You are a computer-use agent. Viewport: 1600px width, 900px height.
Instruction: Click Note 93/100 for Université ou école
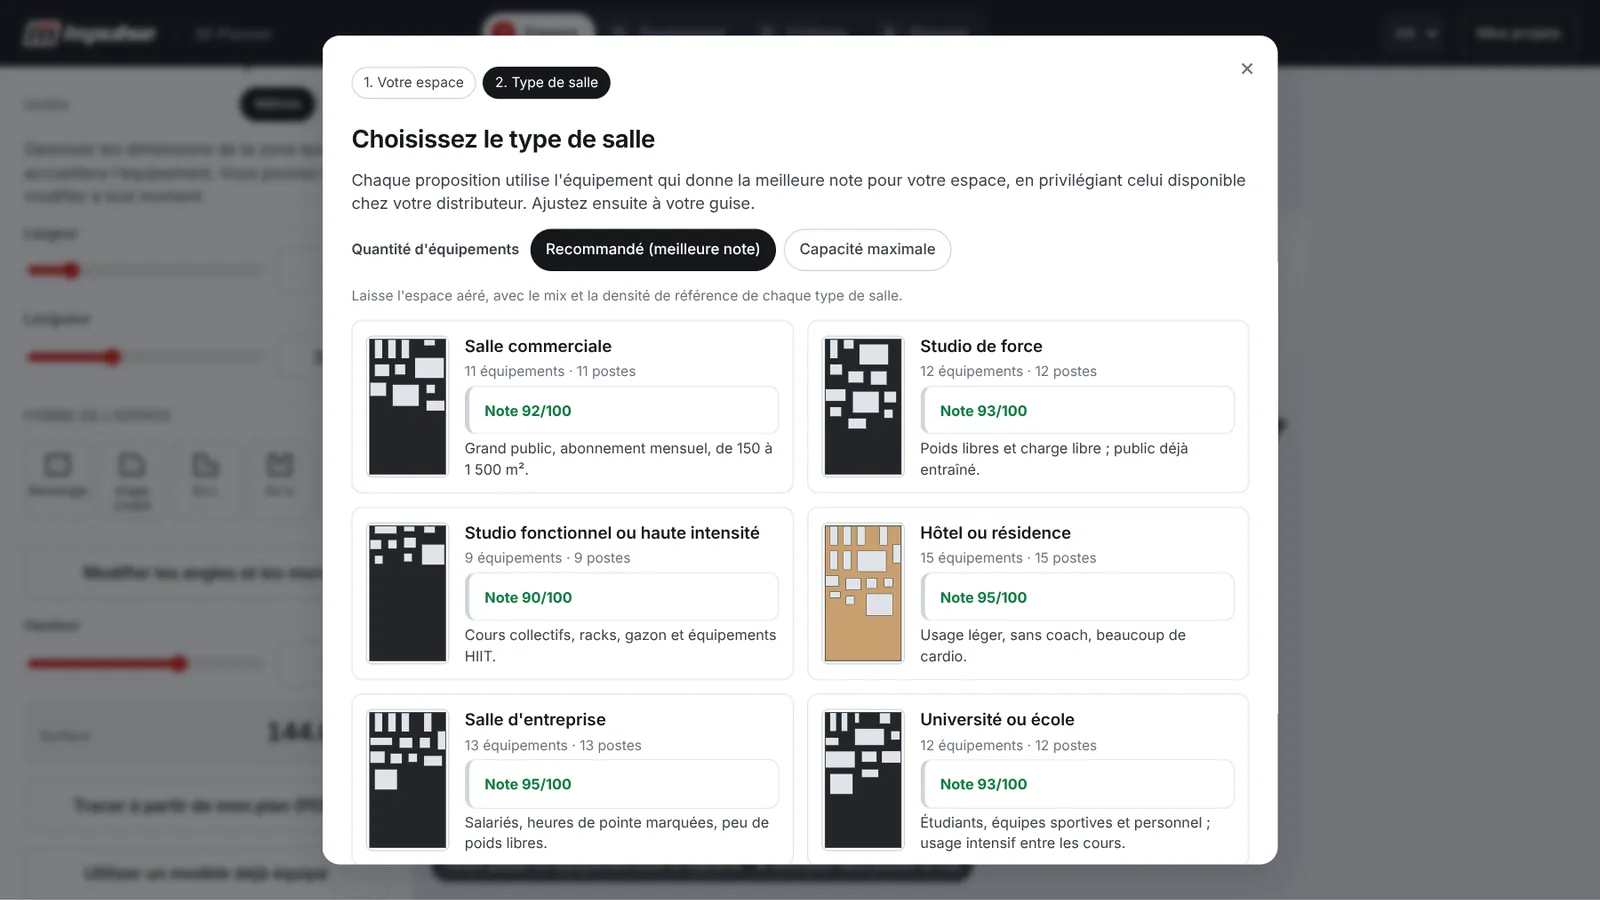point(1077,785)
